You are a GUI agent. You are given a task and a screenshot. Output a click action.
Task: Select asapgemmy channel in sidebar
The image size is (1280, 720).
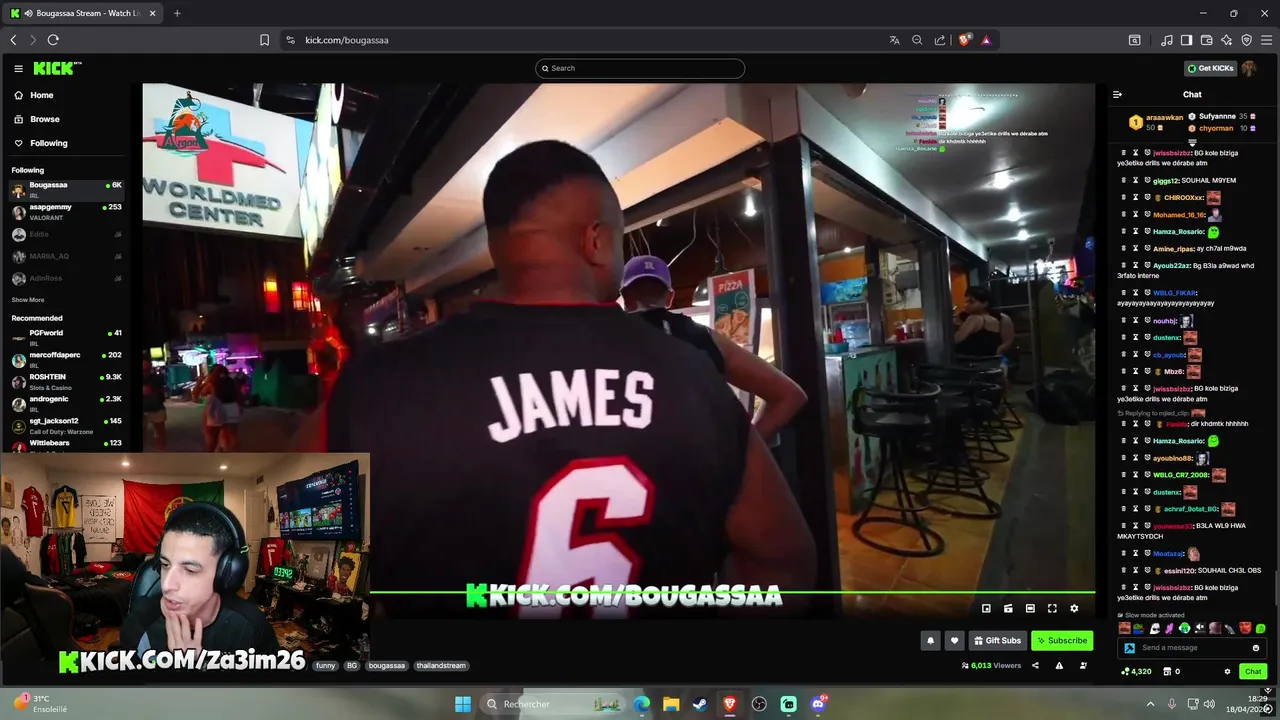click(66, 211)
